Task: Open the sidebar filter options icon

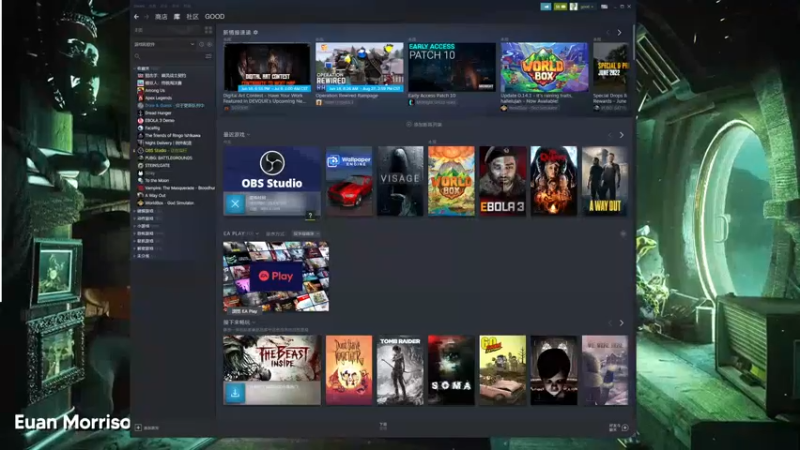Action: point(208,56)
